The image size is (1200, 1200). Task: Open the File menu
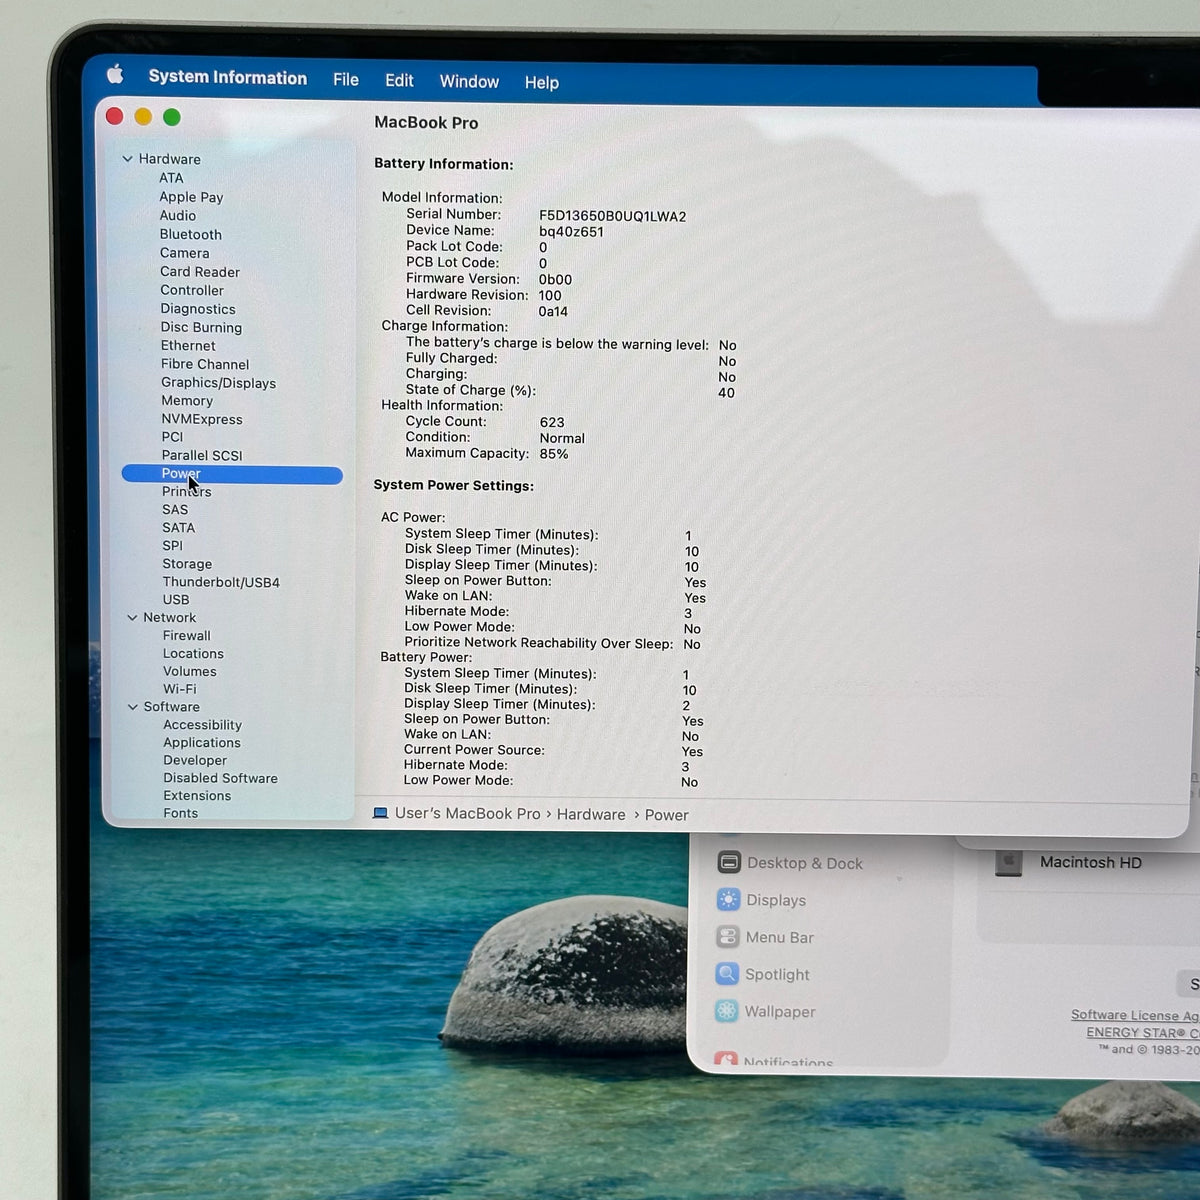(346, 80)
